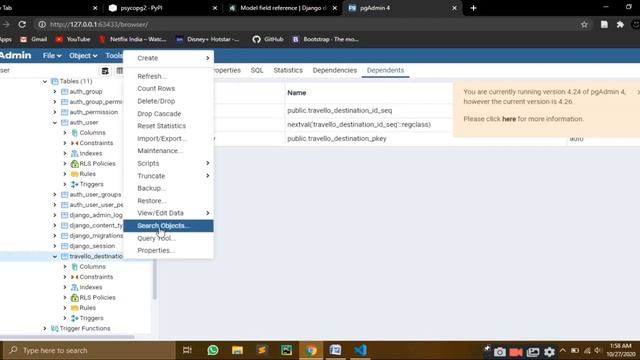
Task: Click the view data grid icon
Action: 120,71
